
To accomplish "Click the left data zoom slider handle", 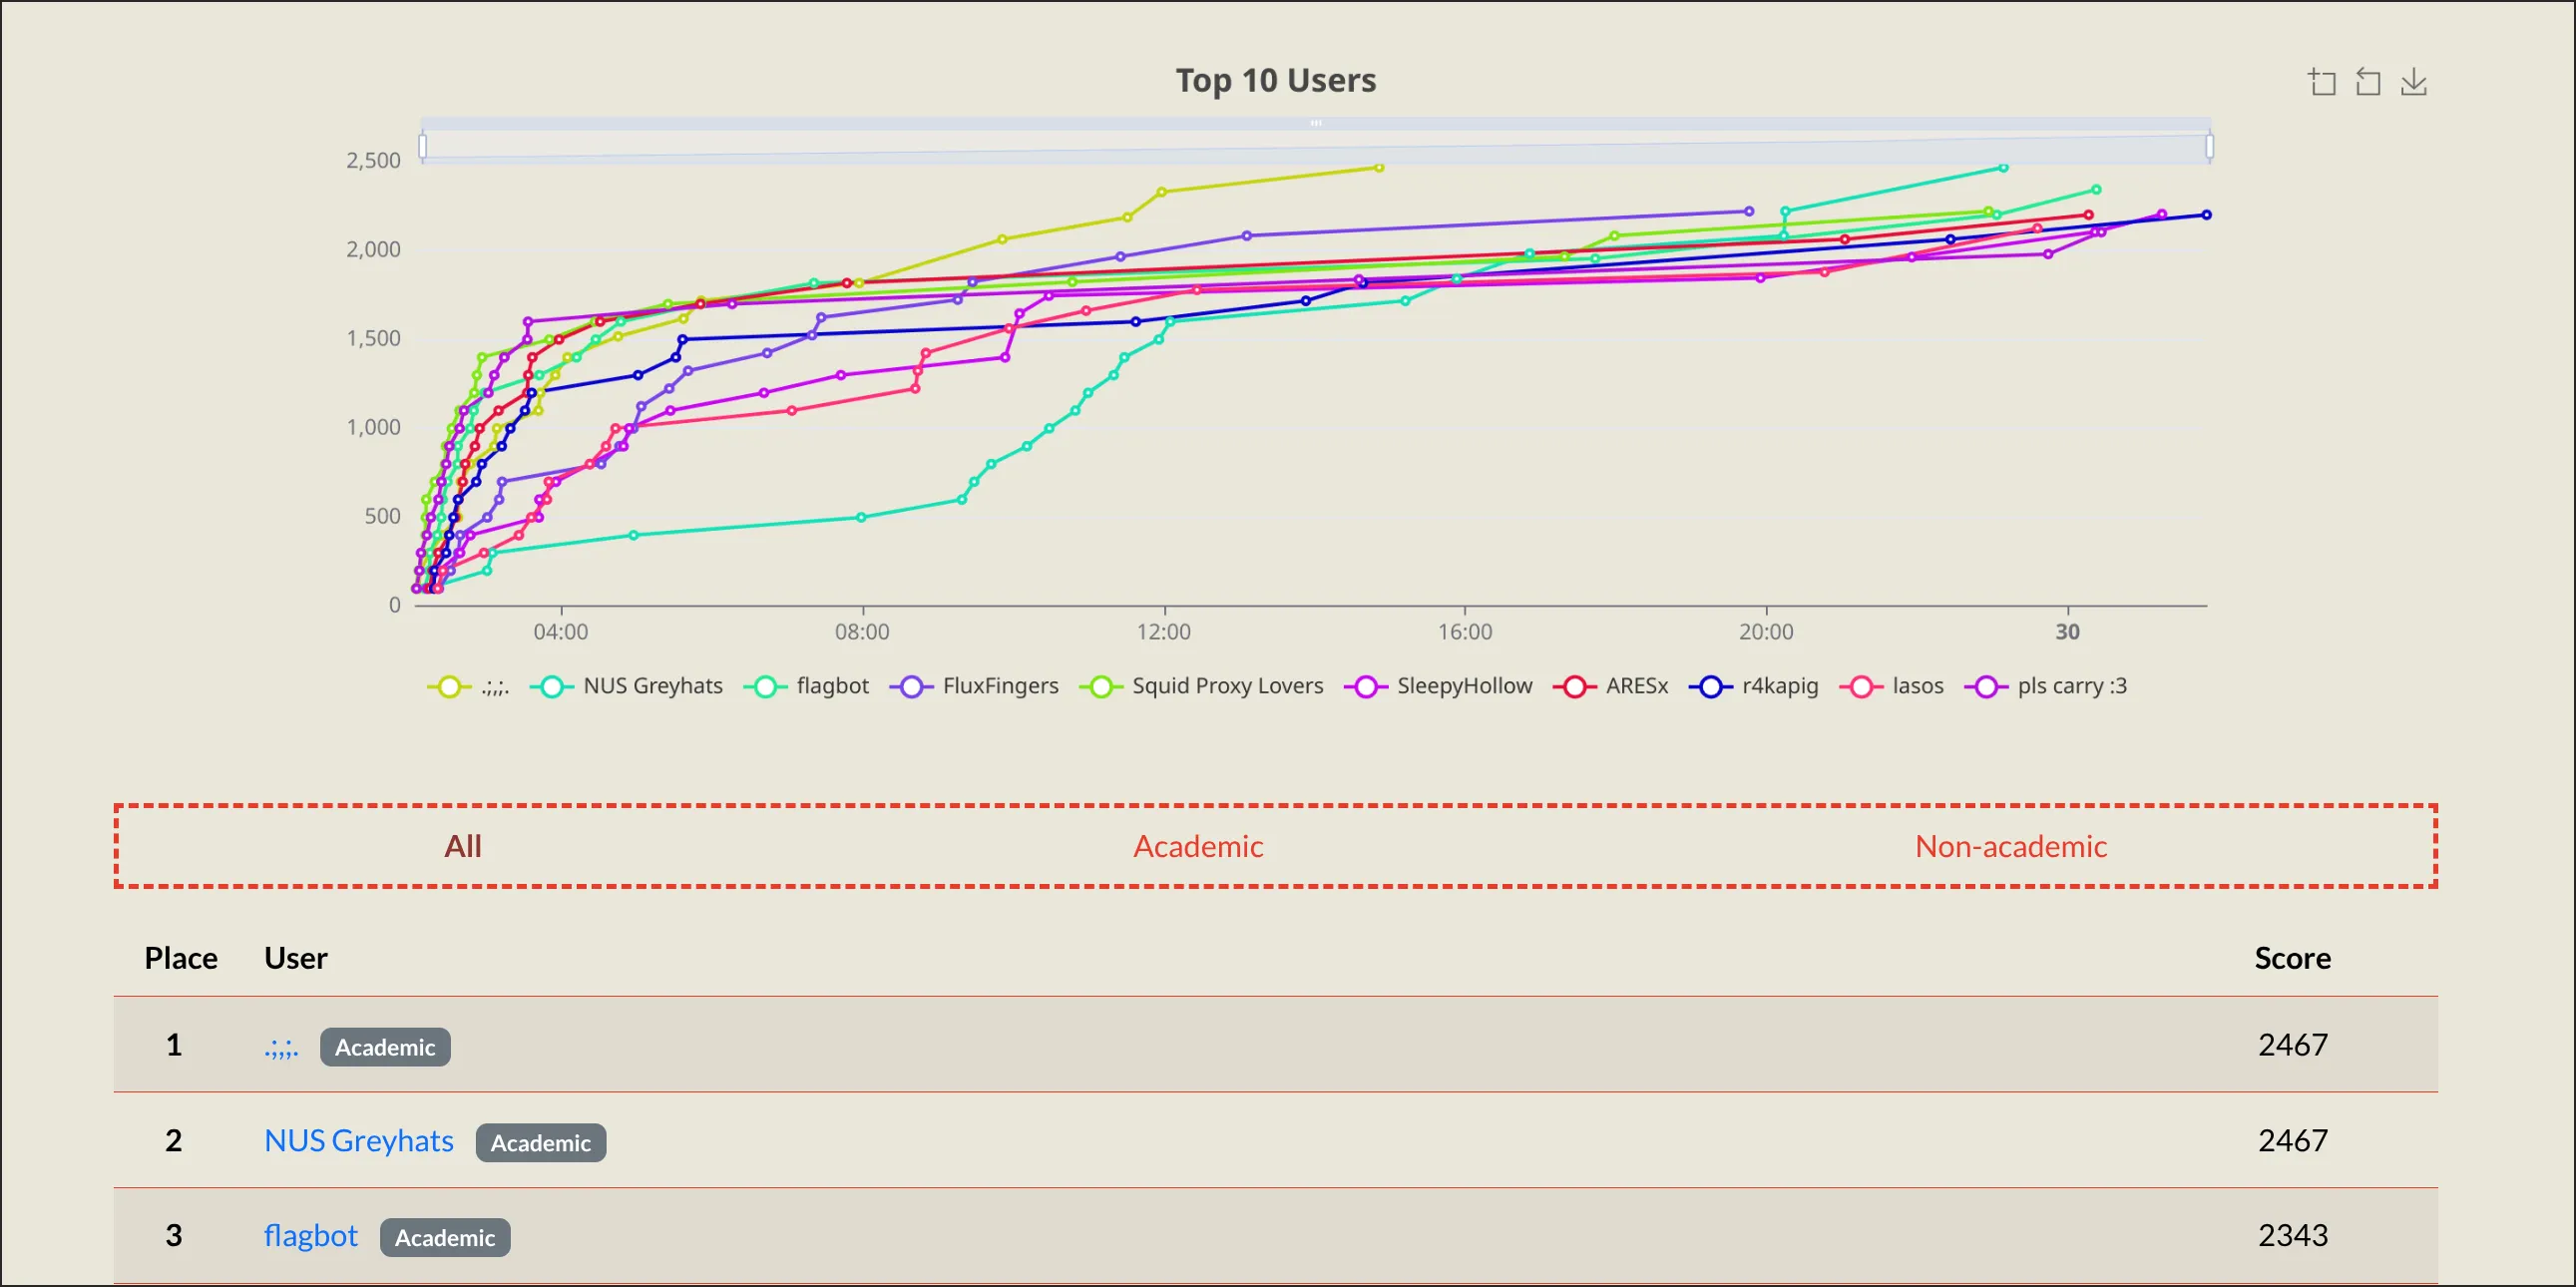I will 423,147.
